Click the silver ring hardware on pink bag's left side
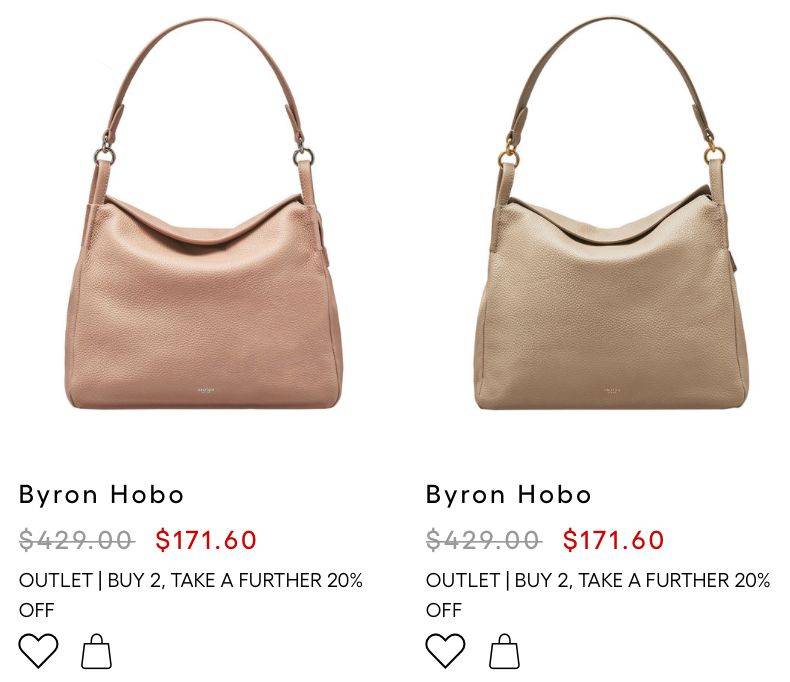Screen dimensions: 790x682 pyautogui.click(x=105, y=154)
